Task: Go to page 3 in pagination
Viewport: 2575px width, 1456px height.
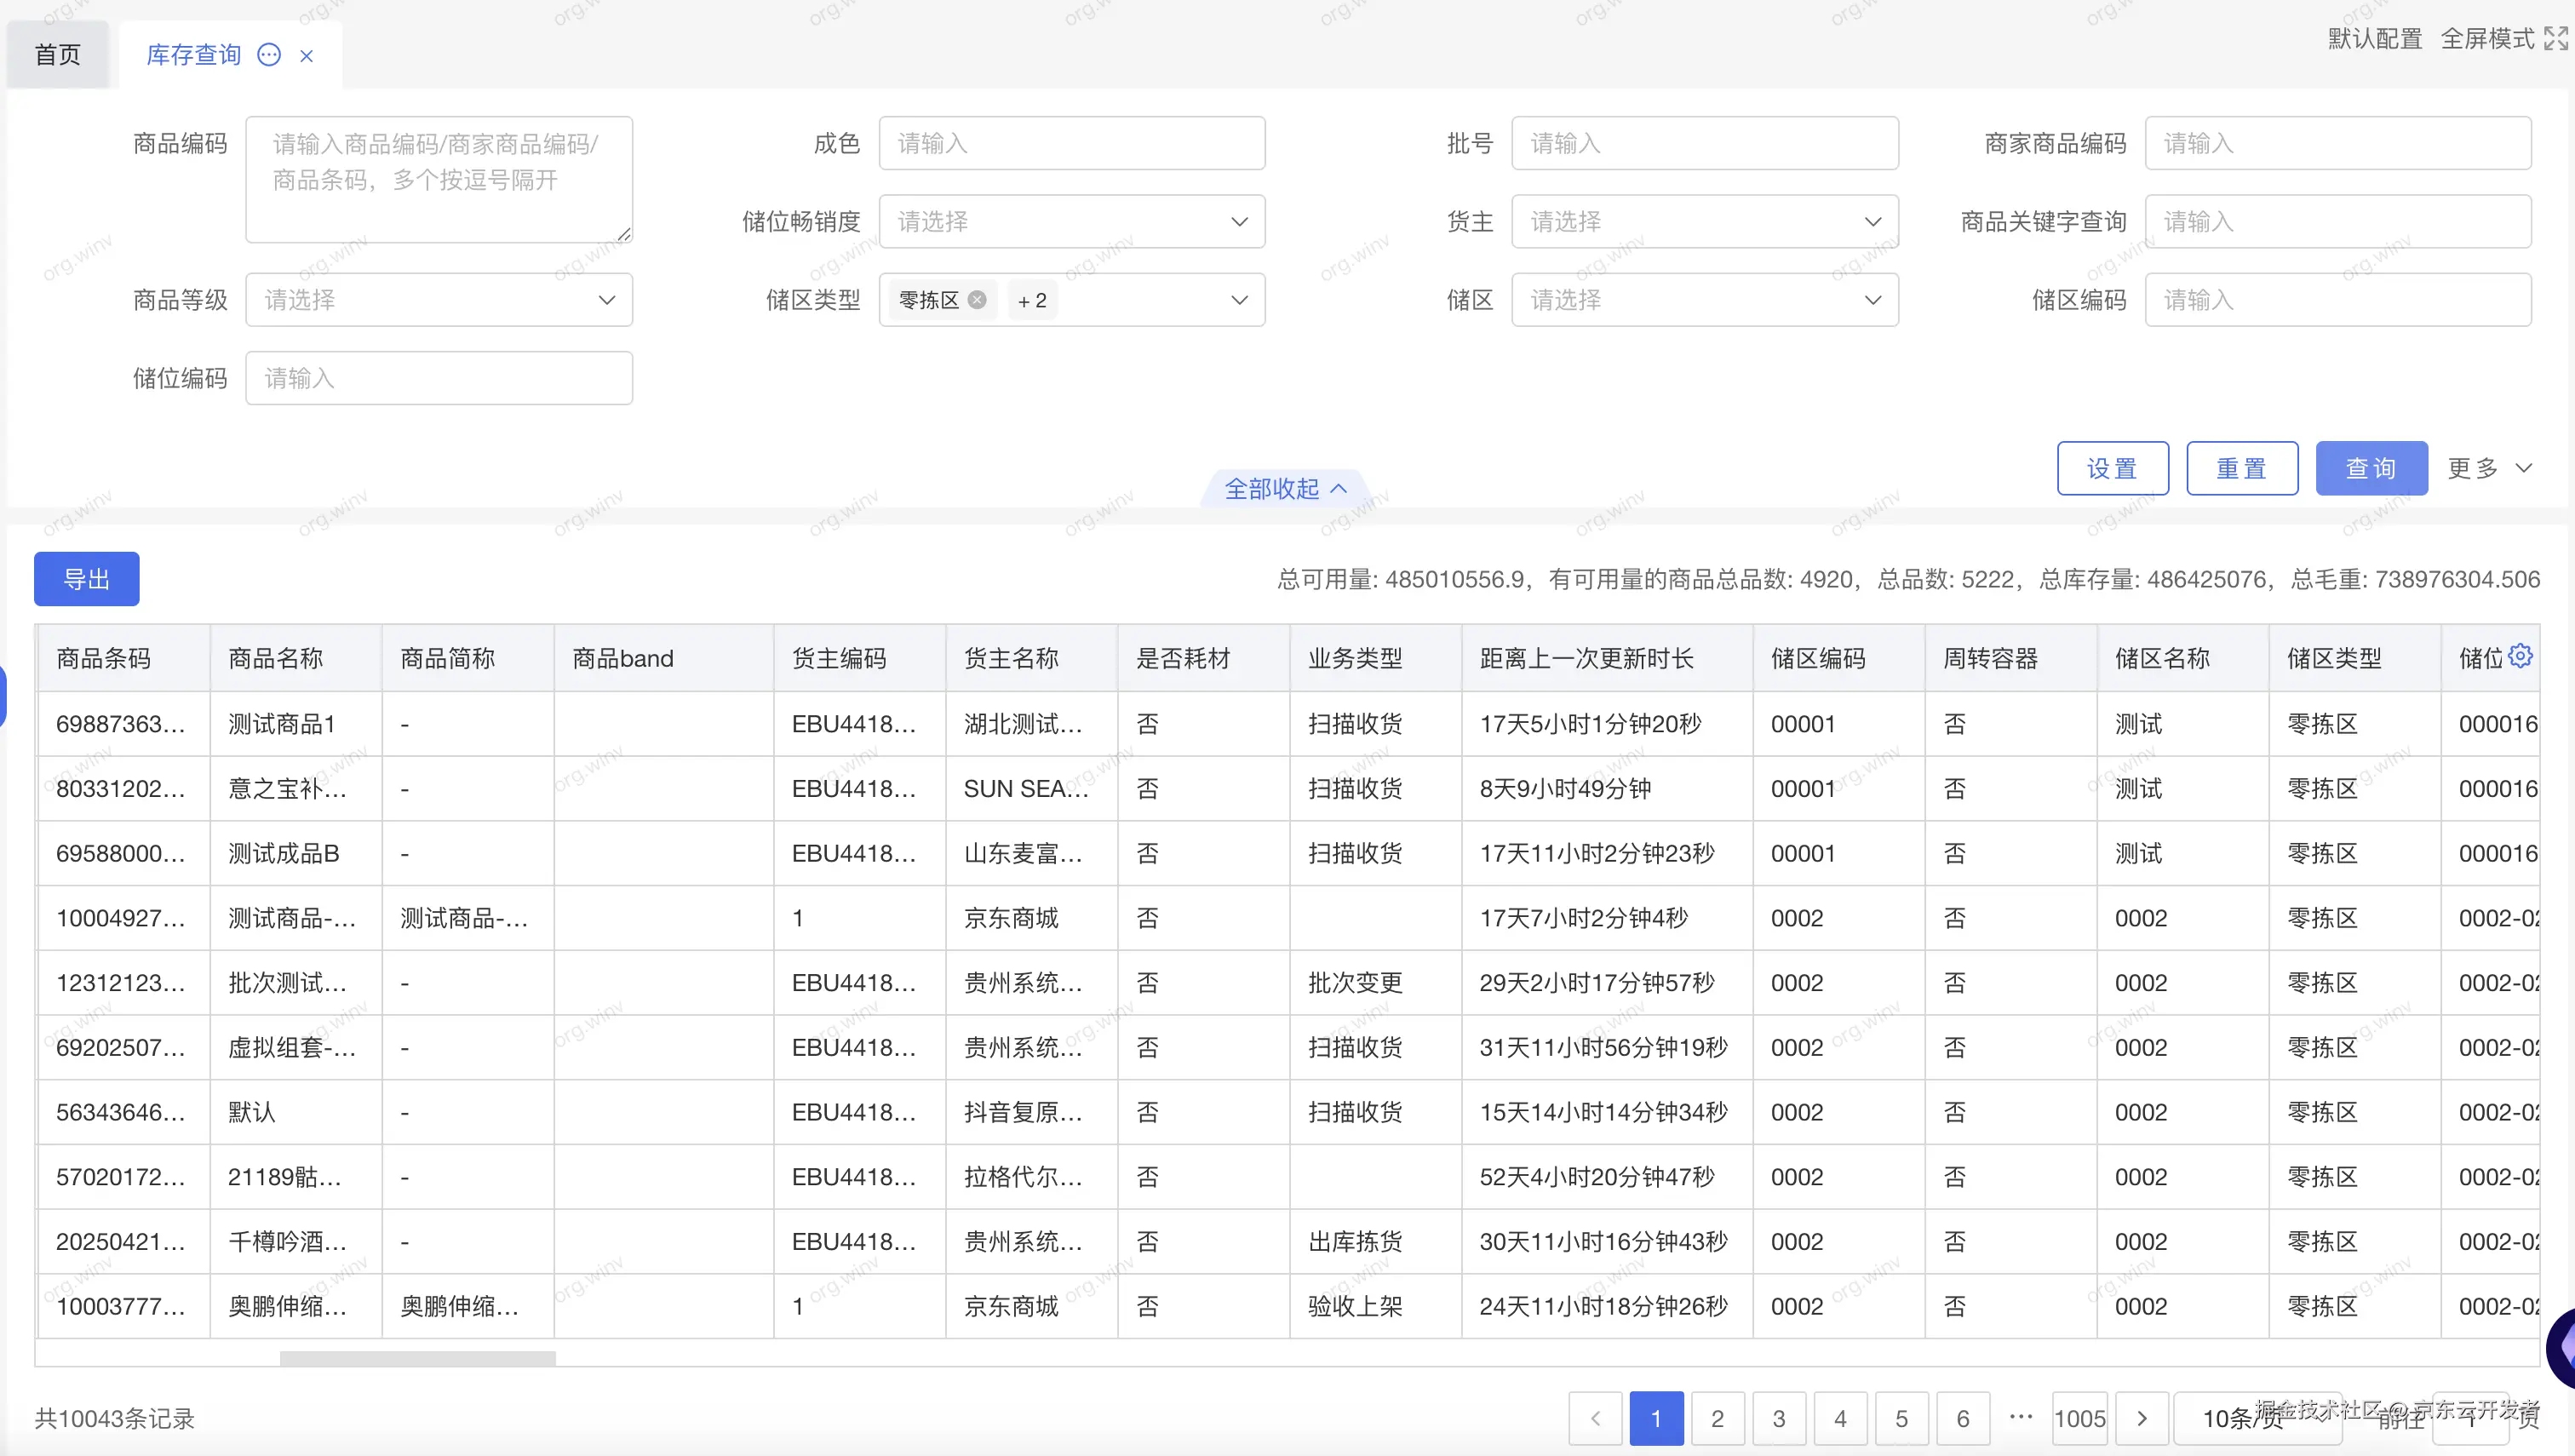Action: pyautogui.click(x=1778, y=1418)
